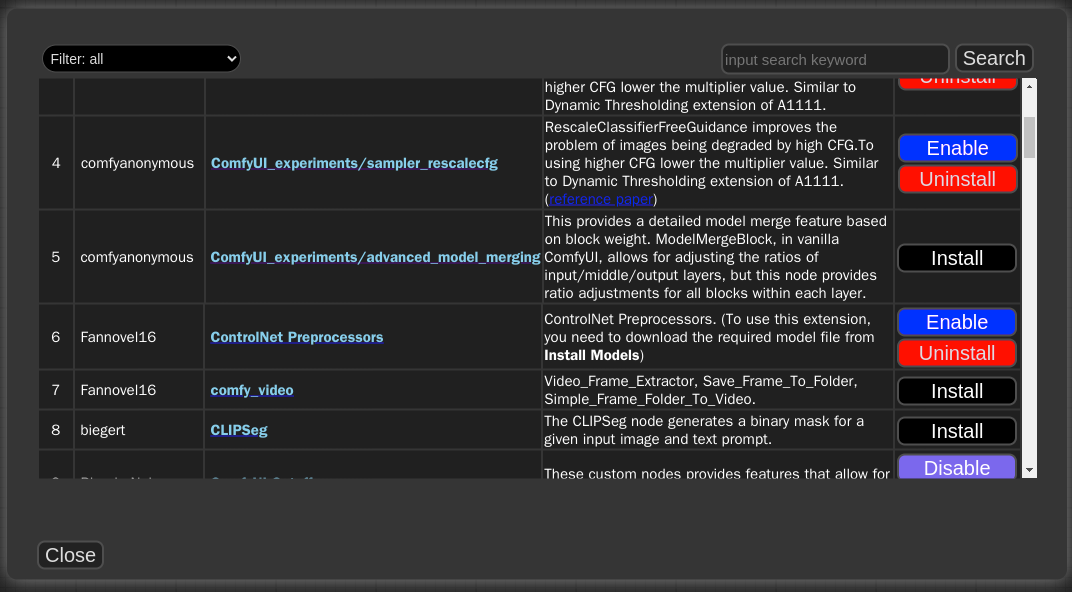This screenshot has height=592, width=1072.
Task: Open the reference paper link
Action: 600,199
